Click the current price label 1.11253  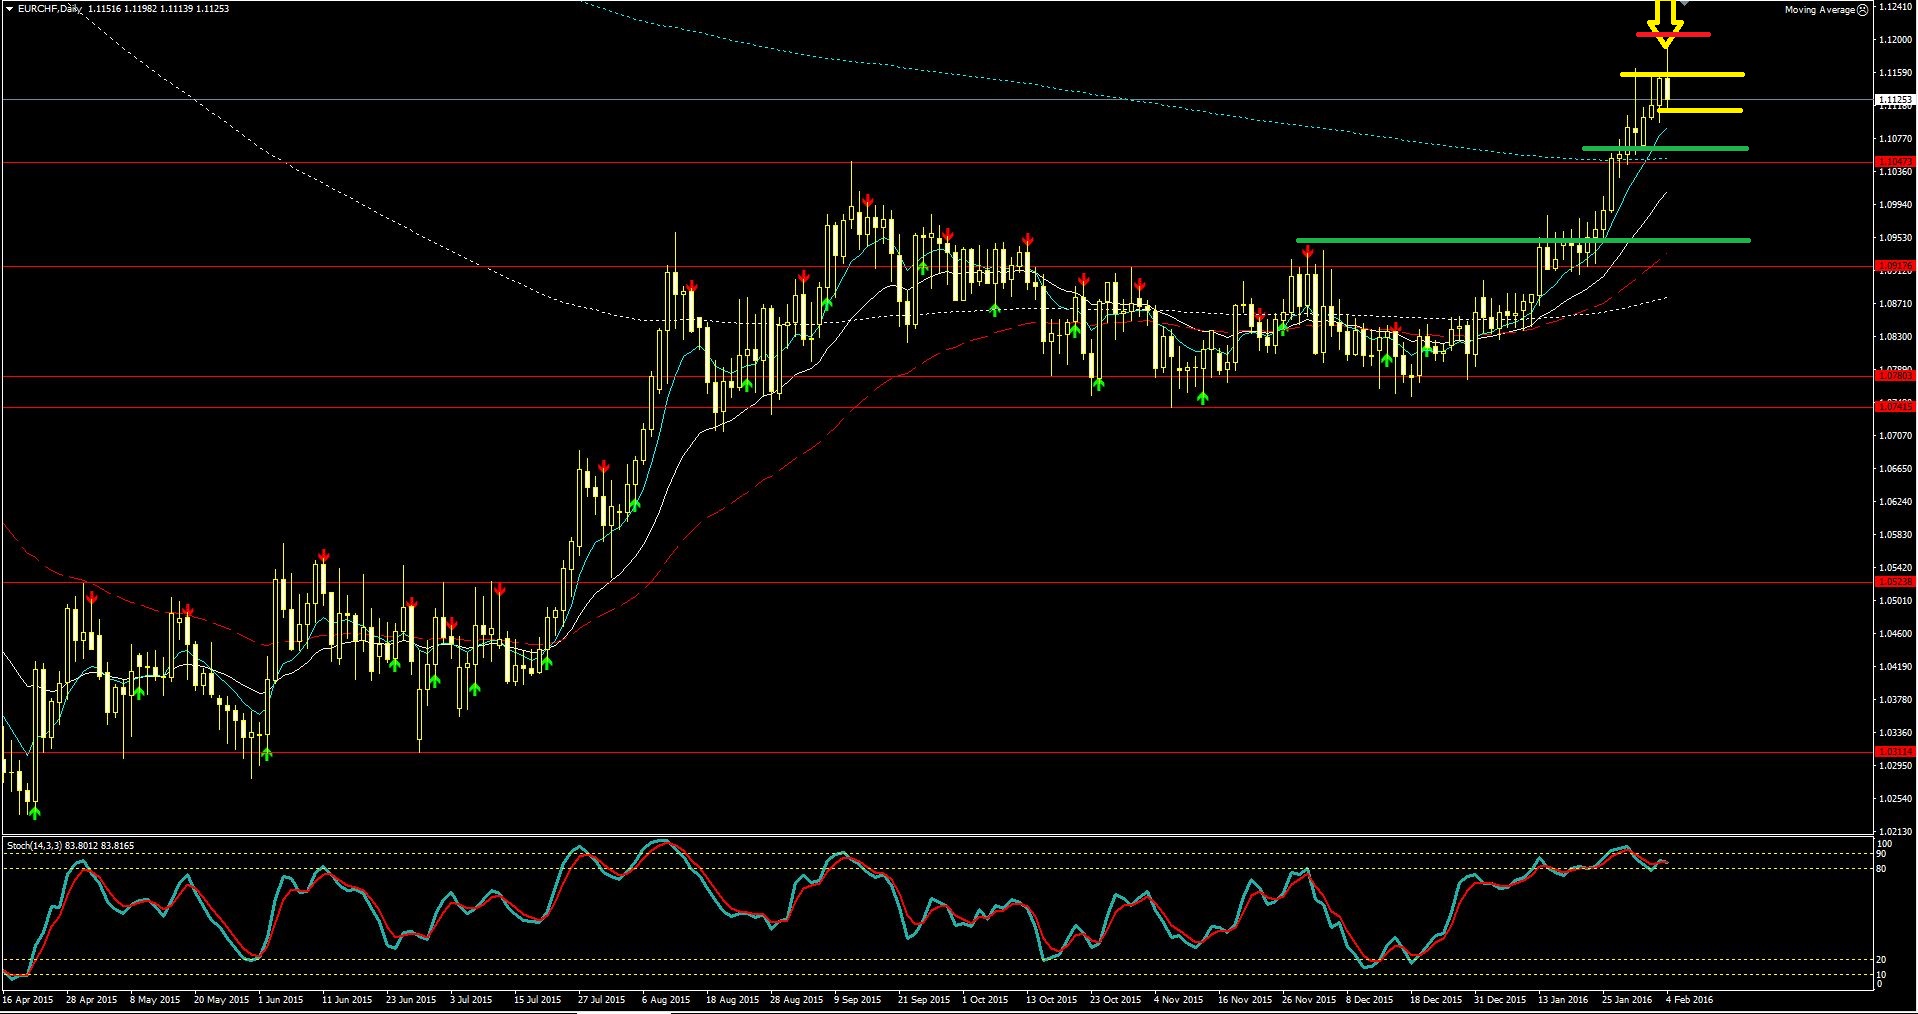1895,100
